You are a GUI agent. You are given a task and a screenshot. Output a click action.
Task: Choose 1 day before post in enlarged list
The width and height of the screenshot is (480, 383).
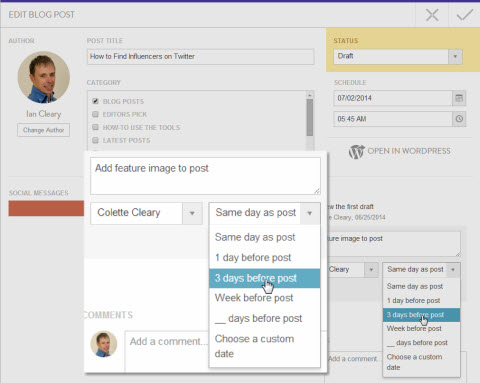(x=265, y=258)
